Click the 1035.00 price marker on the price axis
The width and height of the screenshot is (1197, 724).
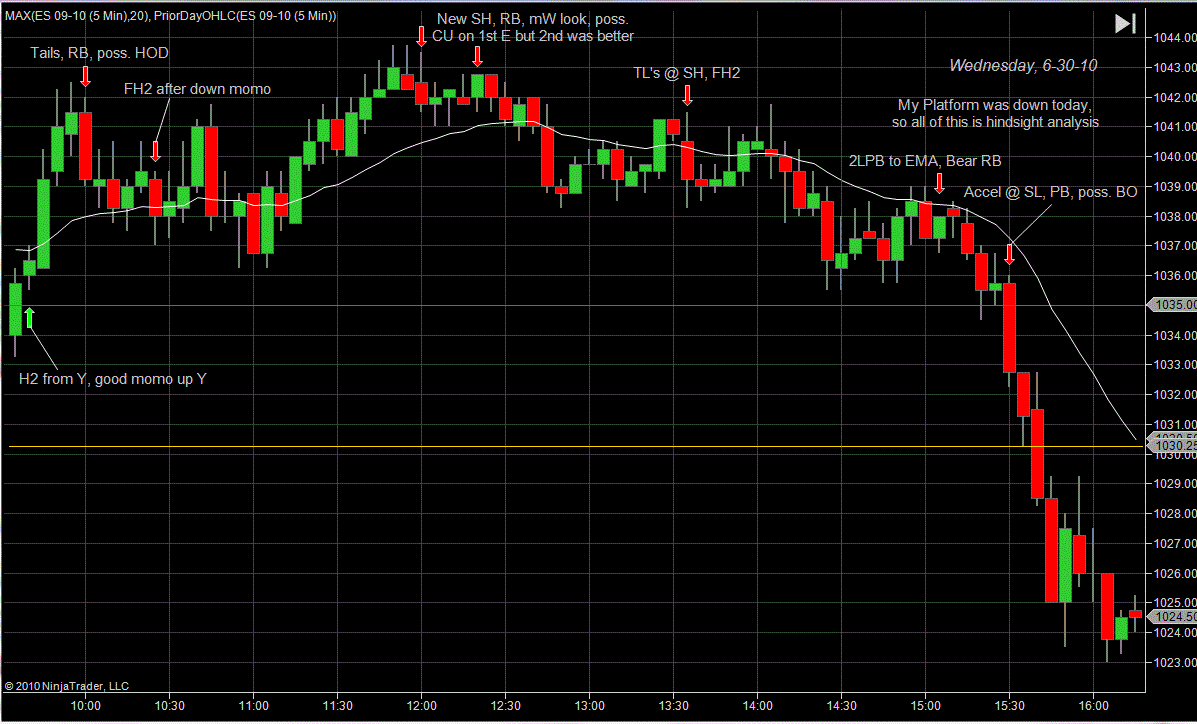point(1174,305)
